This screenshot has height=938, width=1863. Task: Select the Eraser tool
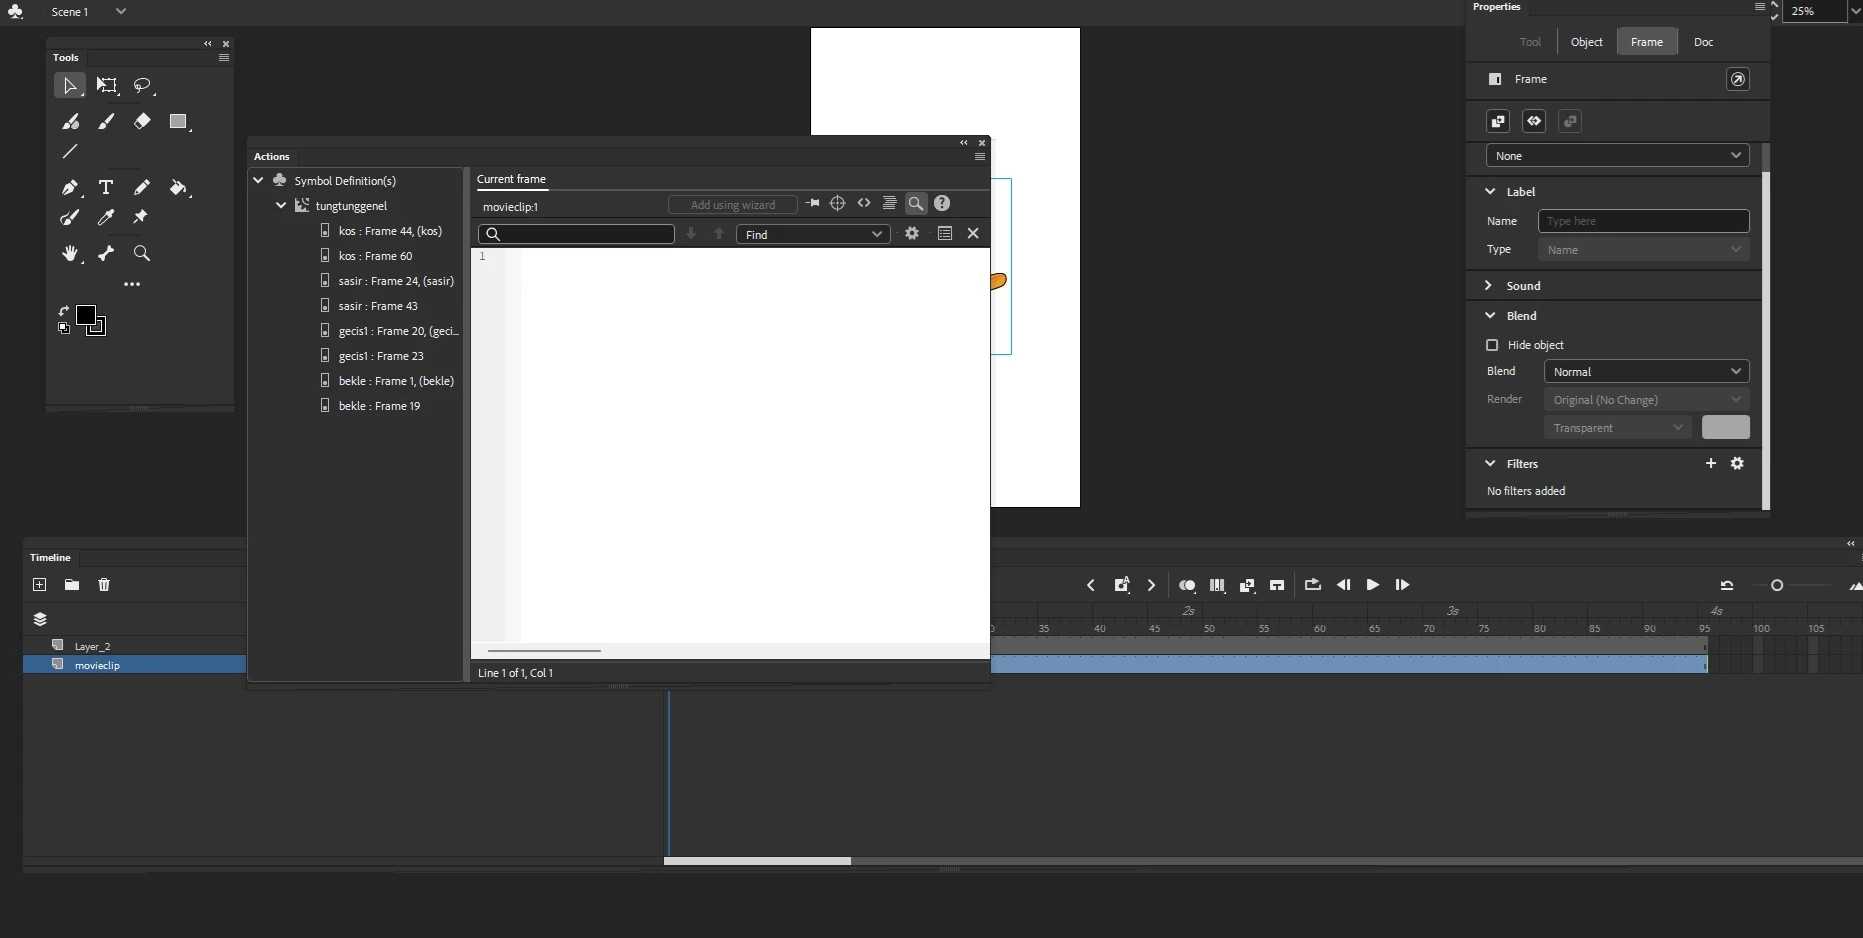(142, 121)
